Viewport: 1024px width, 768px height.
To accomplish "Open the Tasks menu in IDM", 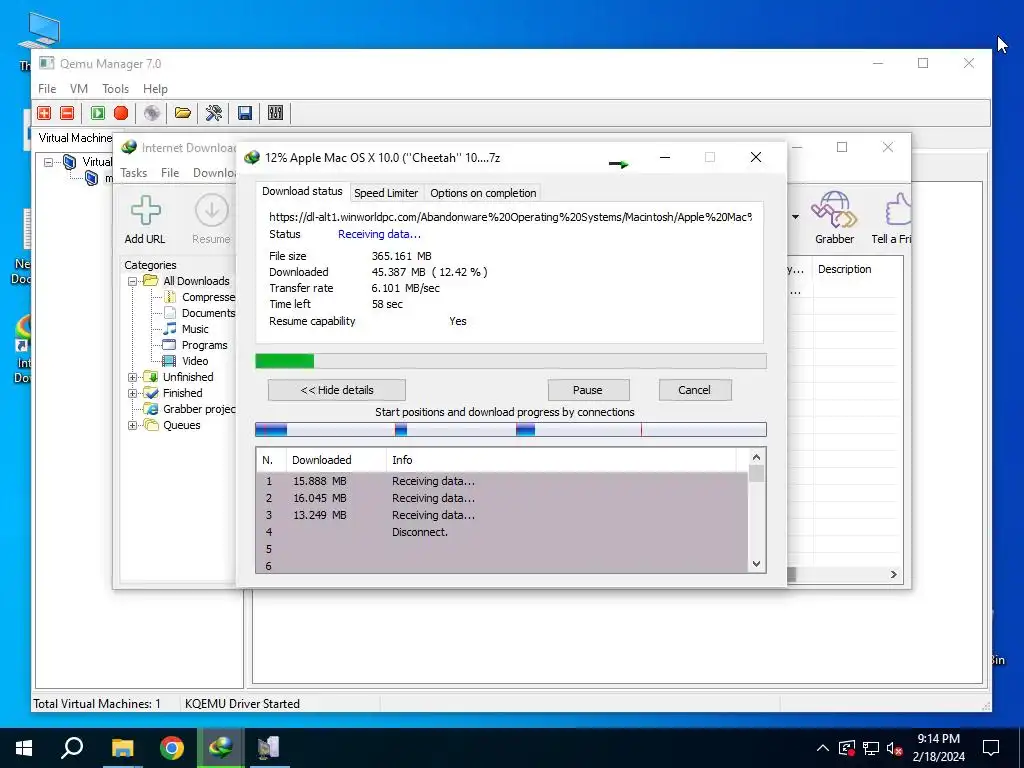I will coord(134,173).
